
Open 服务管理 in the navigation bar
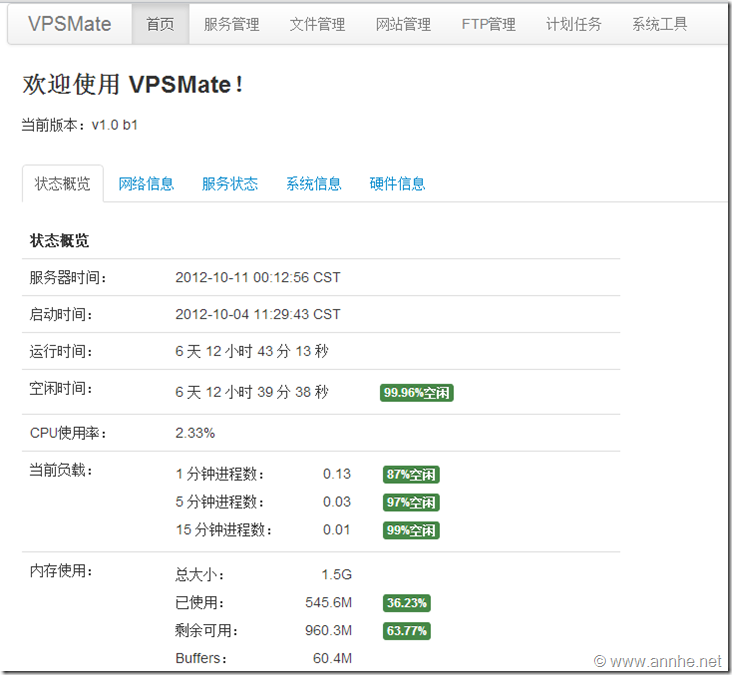(x=231, y=24)
